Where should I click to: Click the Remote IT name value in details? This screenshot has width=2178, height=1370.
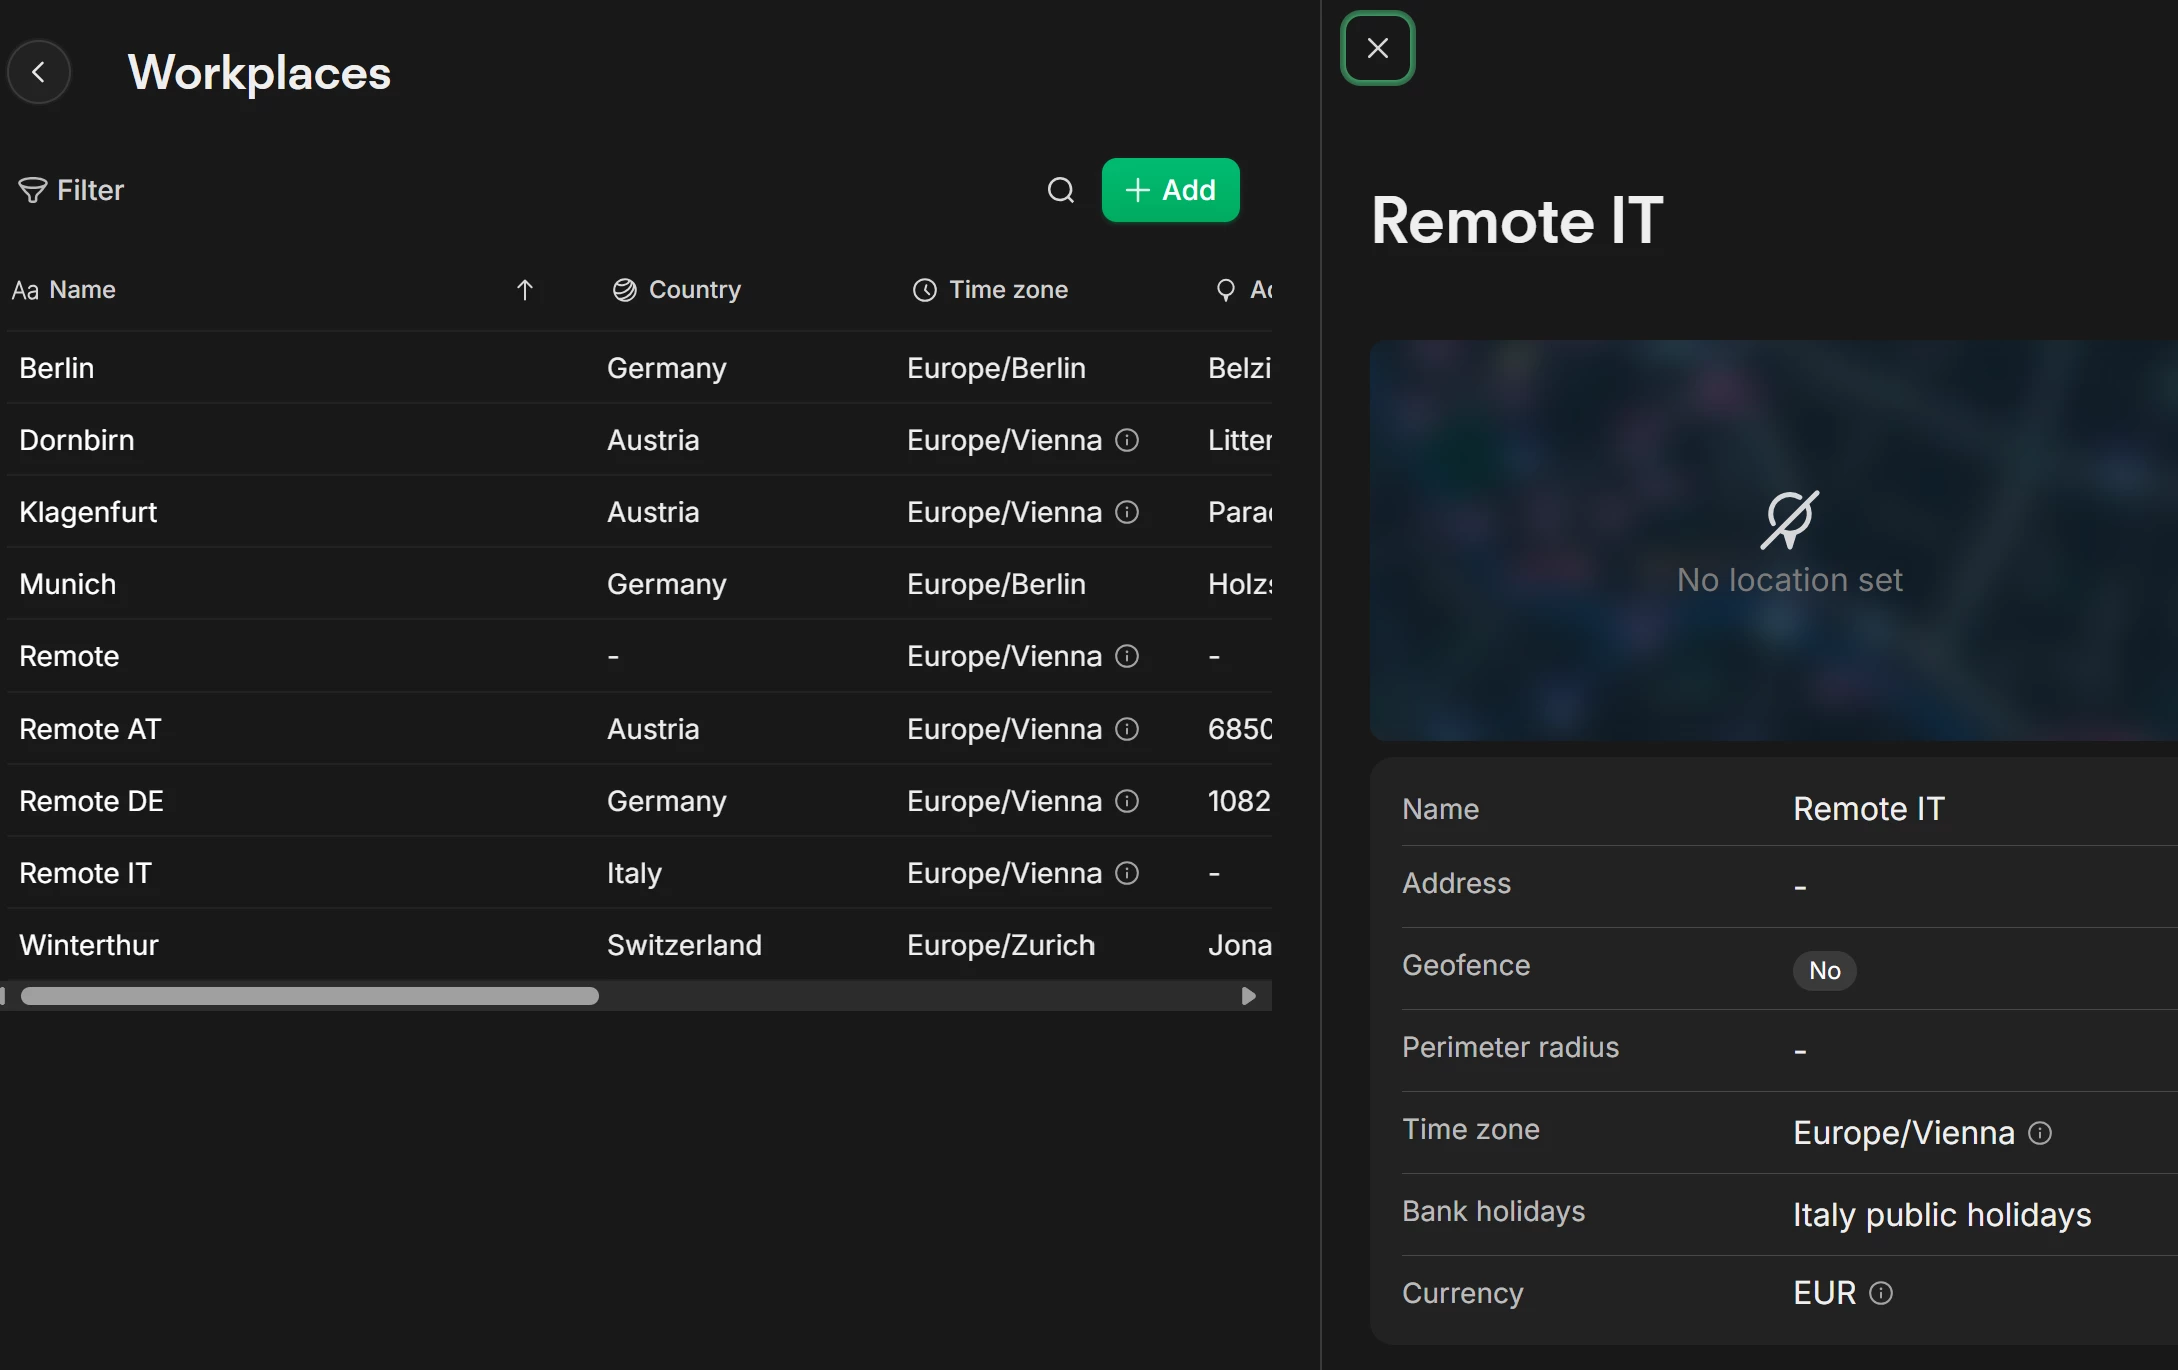(x=1868, y=809)
